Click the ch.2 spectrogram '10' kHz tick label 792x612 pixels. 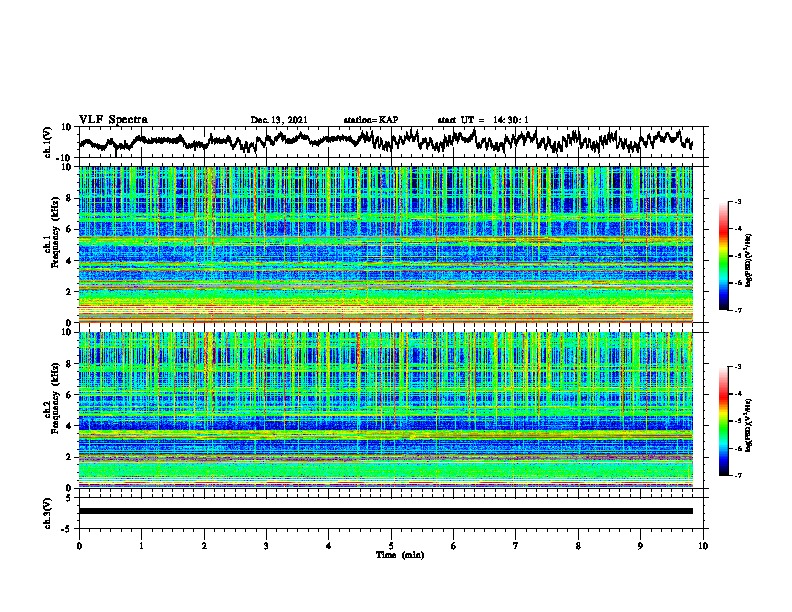pos(67,332)
